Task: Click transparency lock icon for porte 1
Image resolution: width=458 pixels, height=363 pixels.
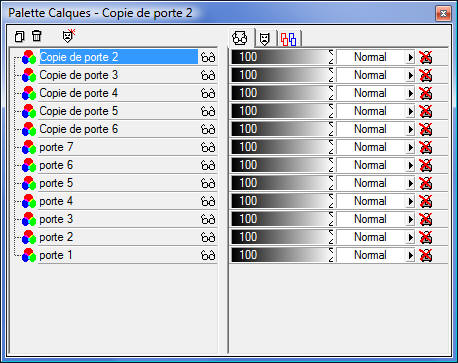Action: coord(426,255)
